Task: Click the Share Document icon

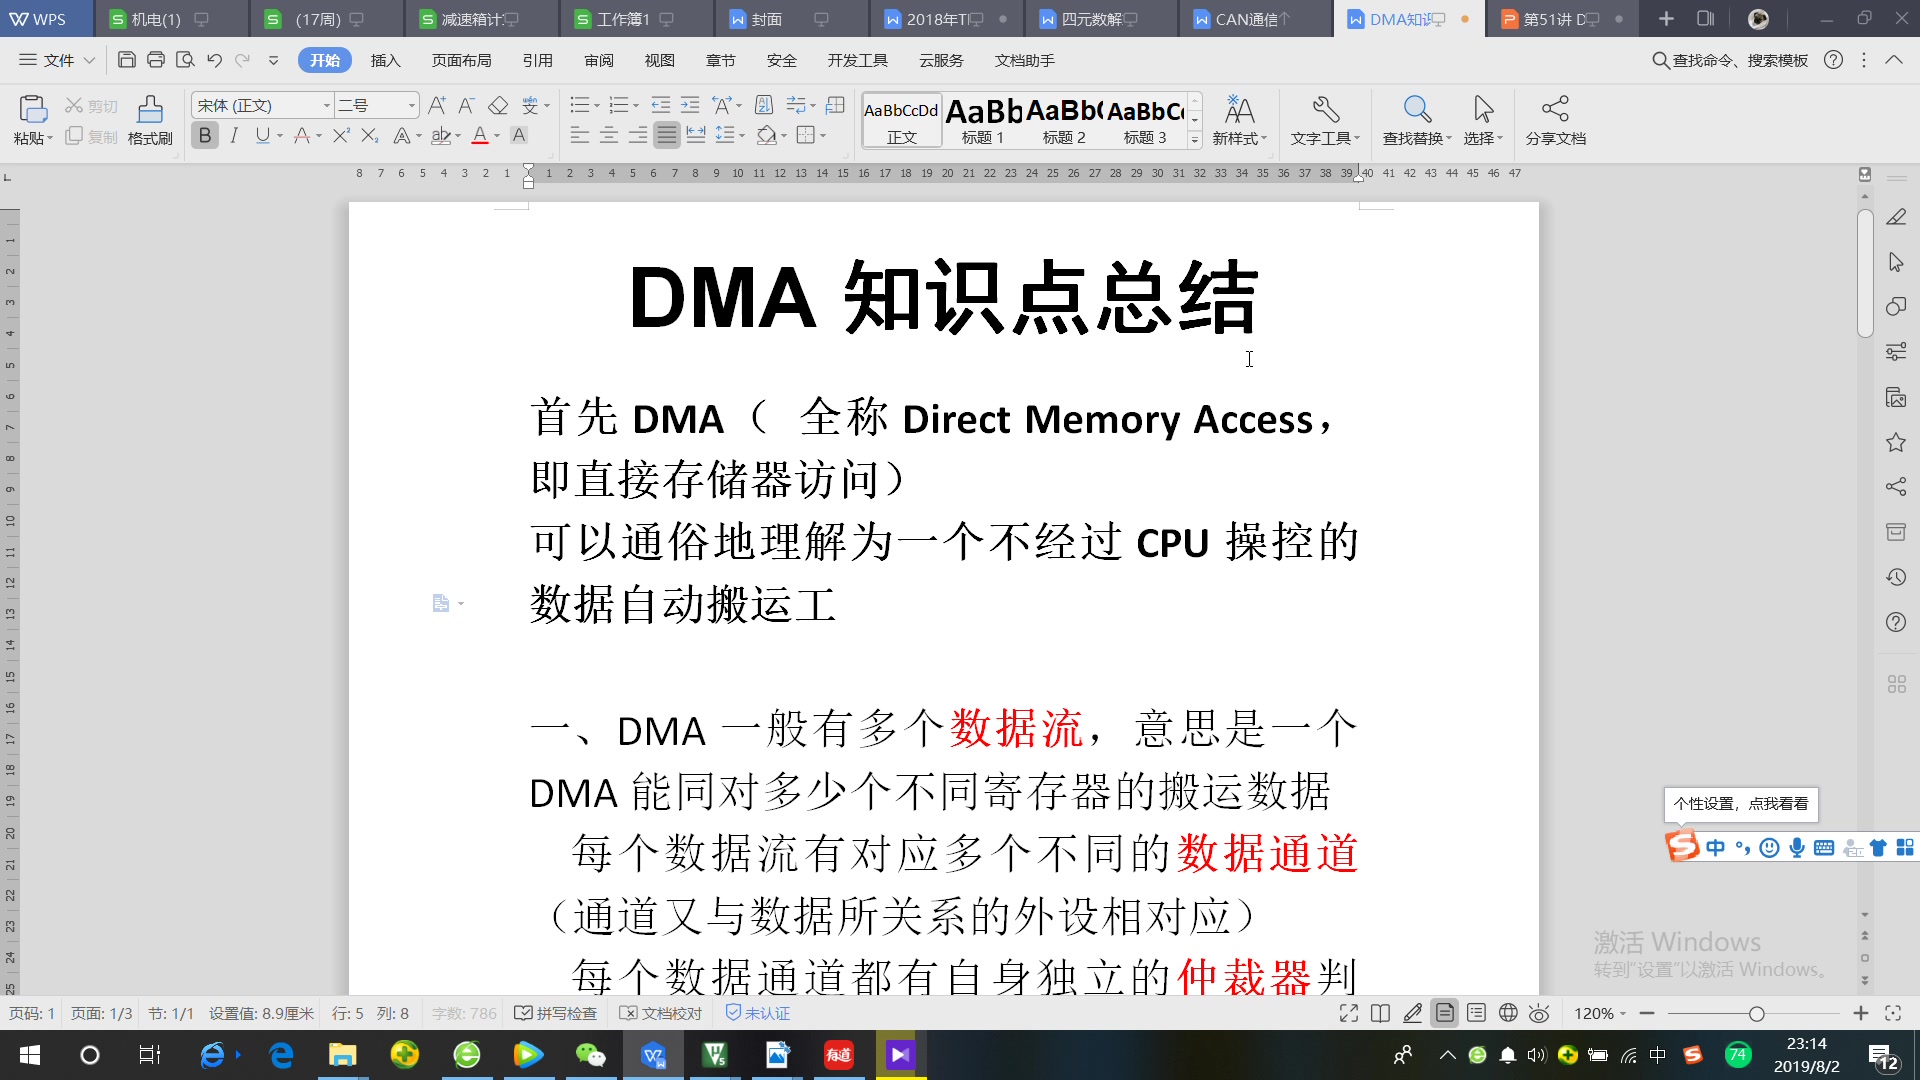Action: 1555,108
